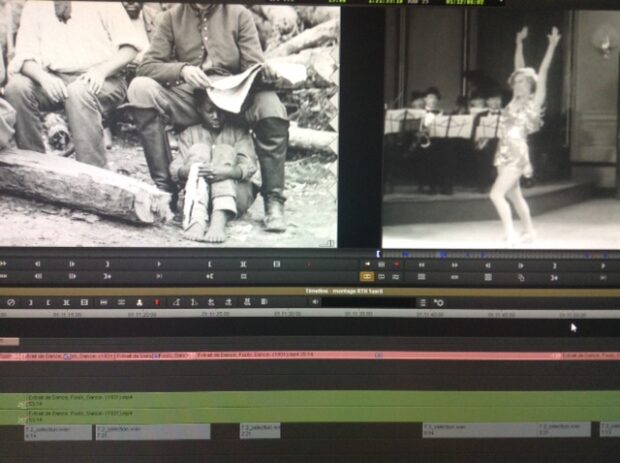Click the Timeline window title bar
620x463 pixels.
pos(310,291)
